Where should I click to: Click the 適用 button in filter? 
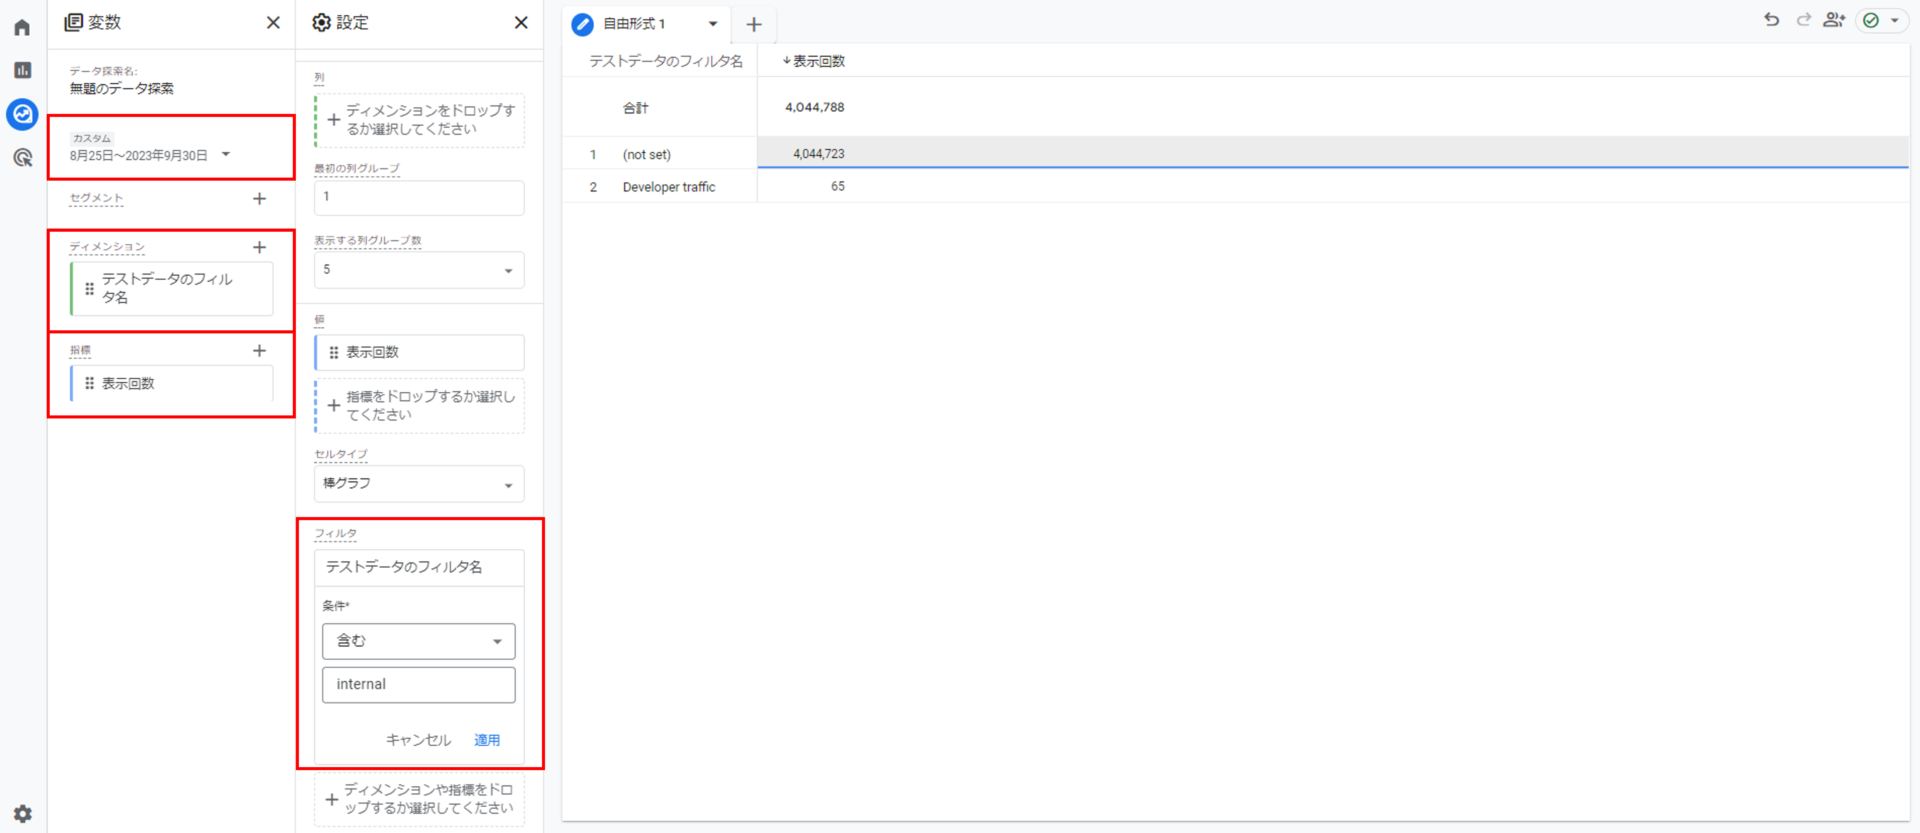487,740
